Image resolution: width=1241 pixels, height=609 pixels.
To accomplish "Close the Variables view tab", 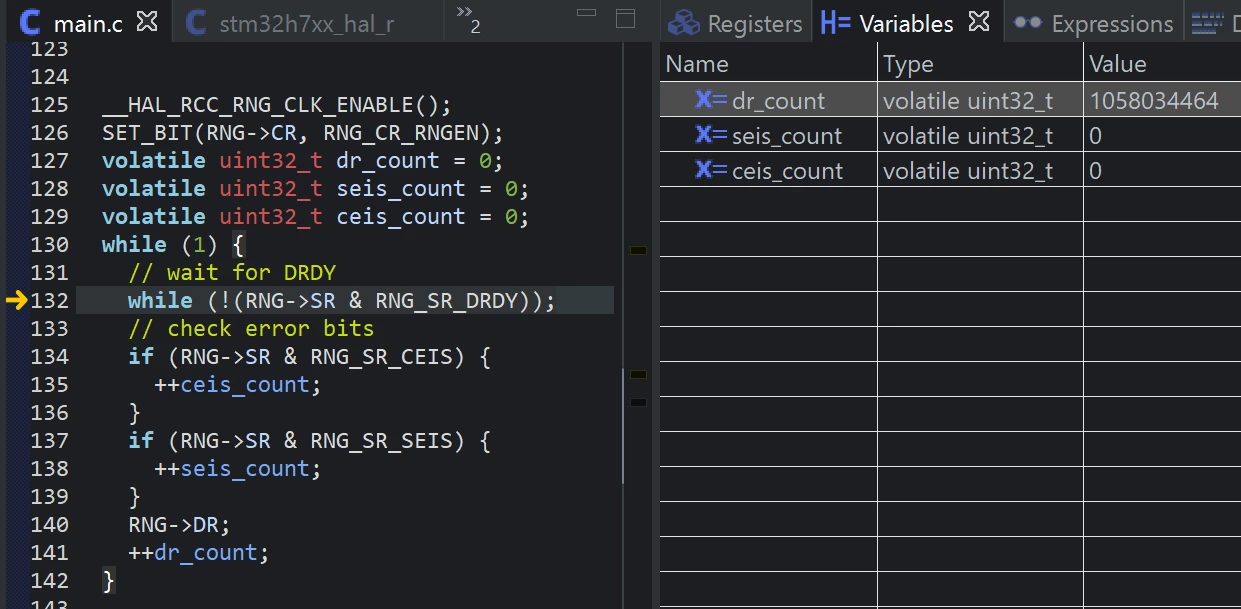I will coord(979,21).
